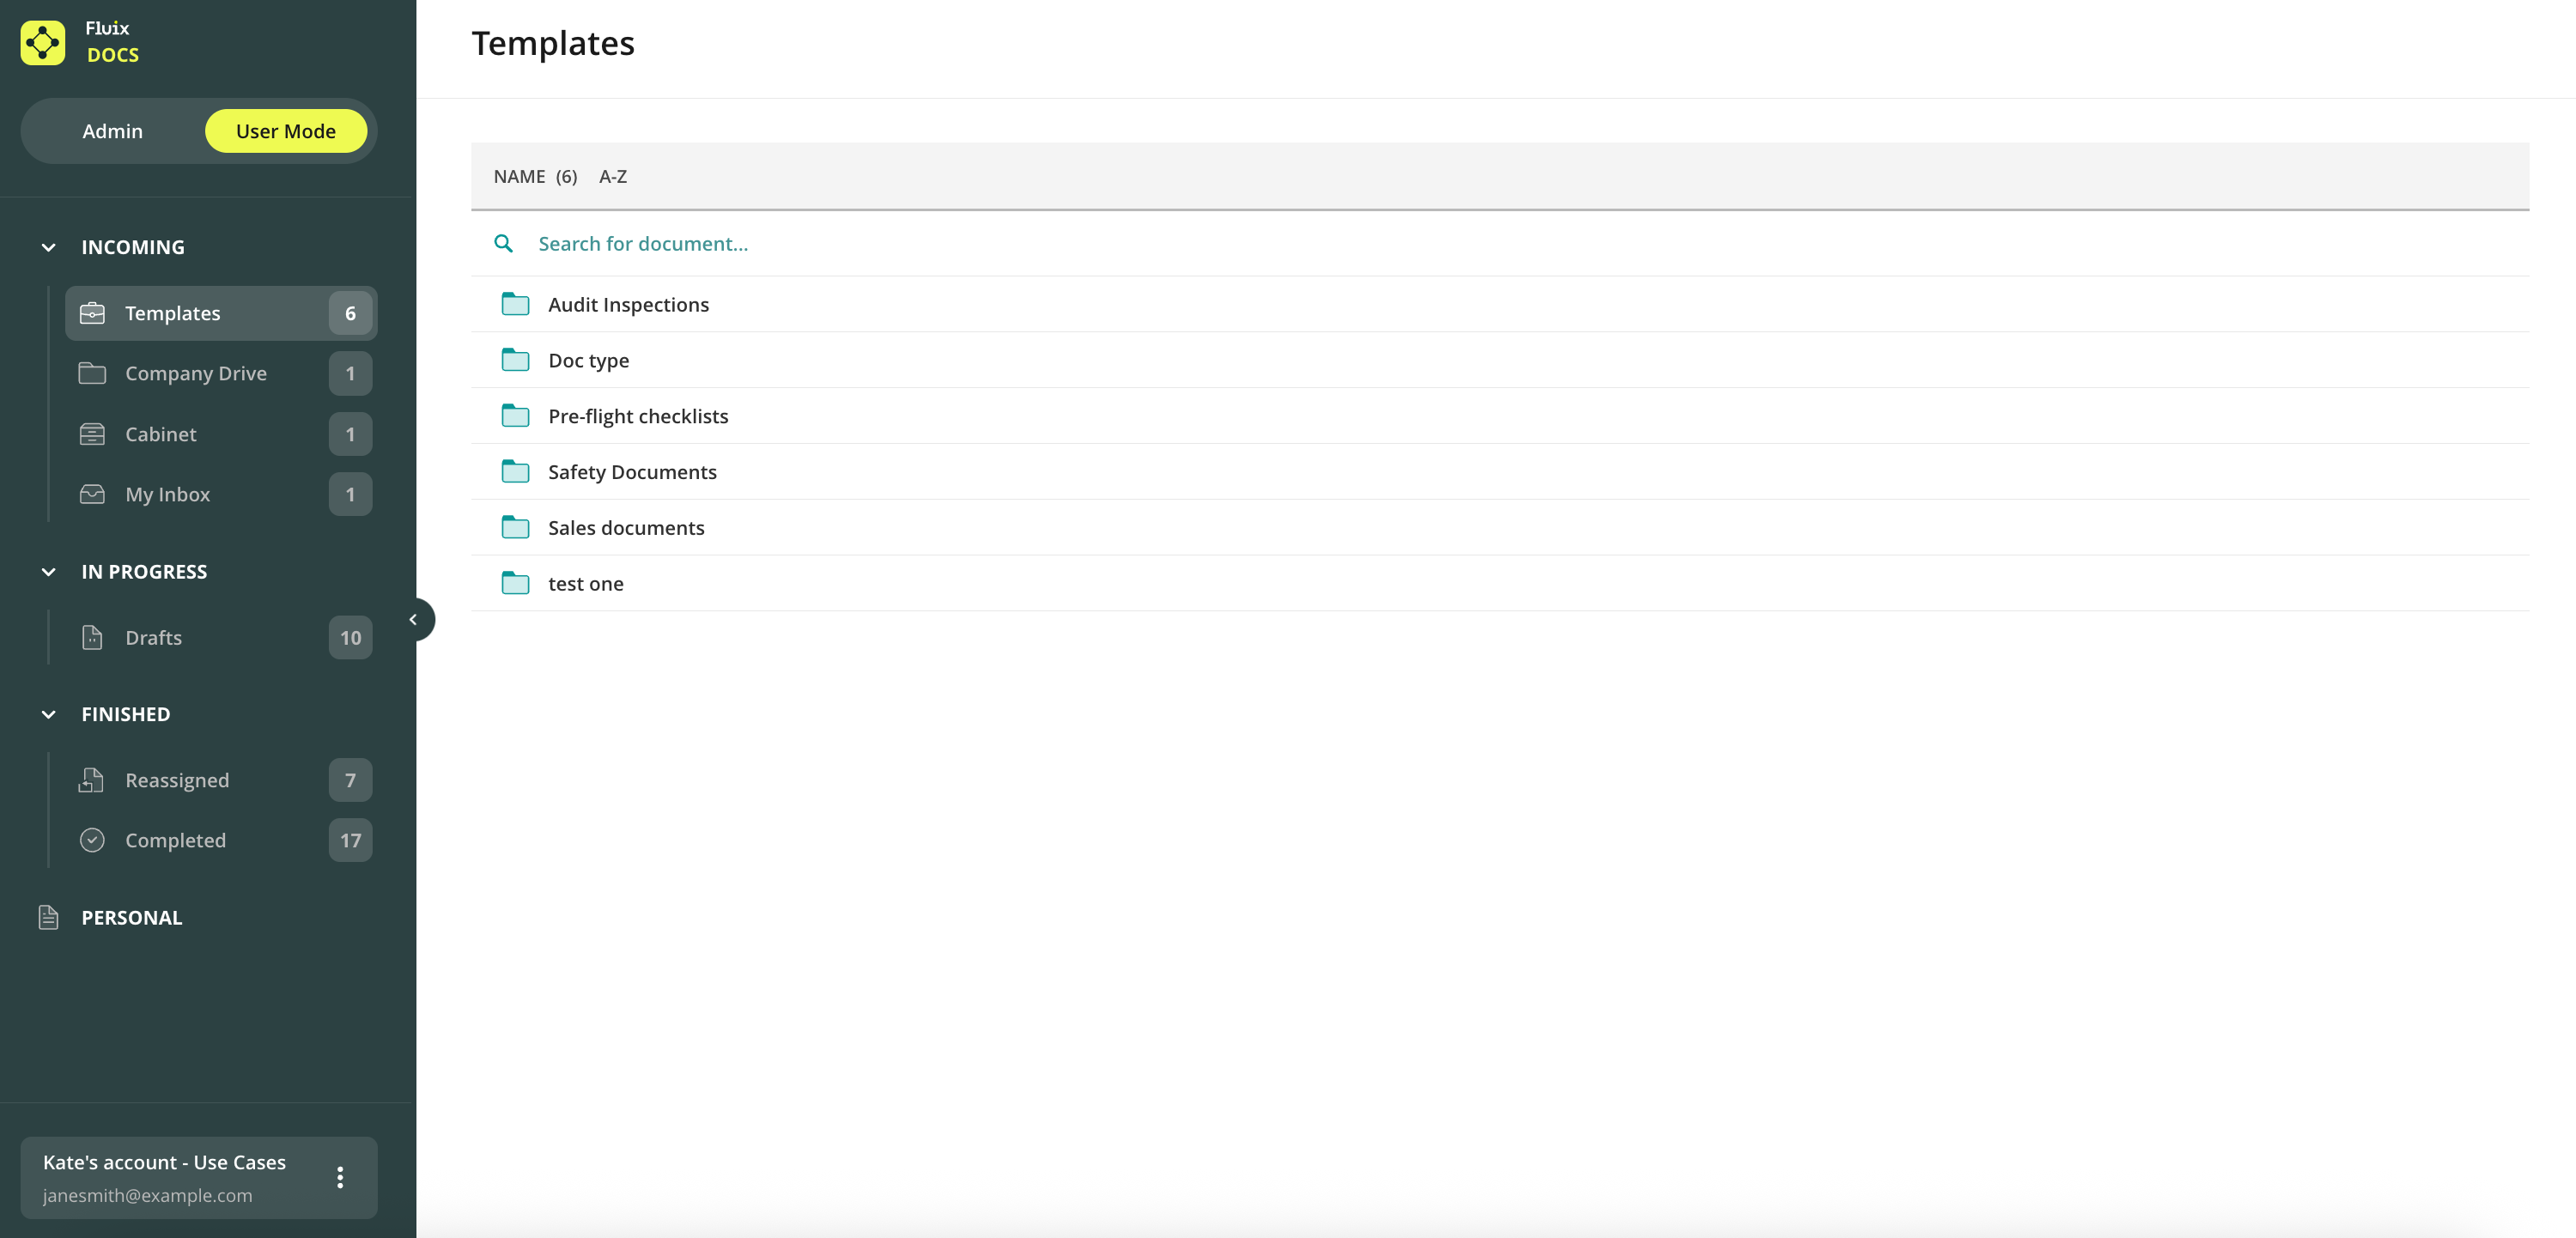This screenshot has width=2576, height=1238.
Task: Click the Fluix Docs logo icon
Action: pyautogui.click(x=43, y=42)
